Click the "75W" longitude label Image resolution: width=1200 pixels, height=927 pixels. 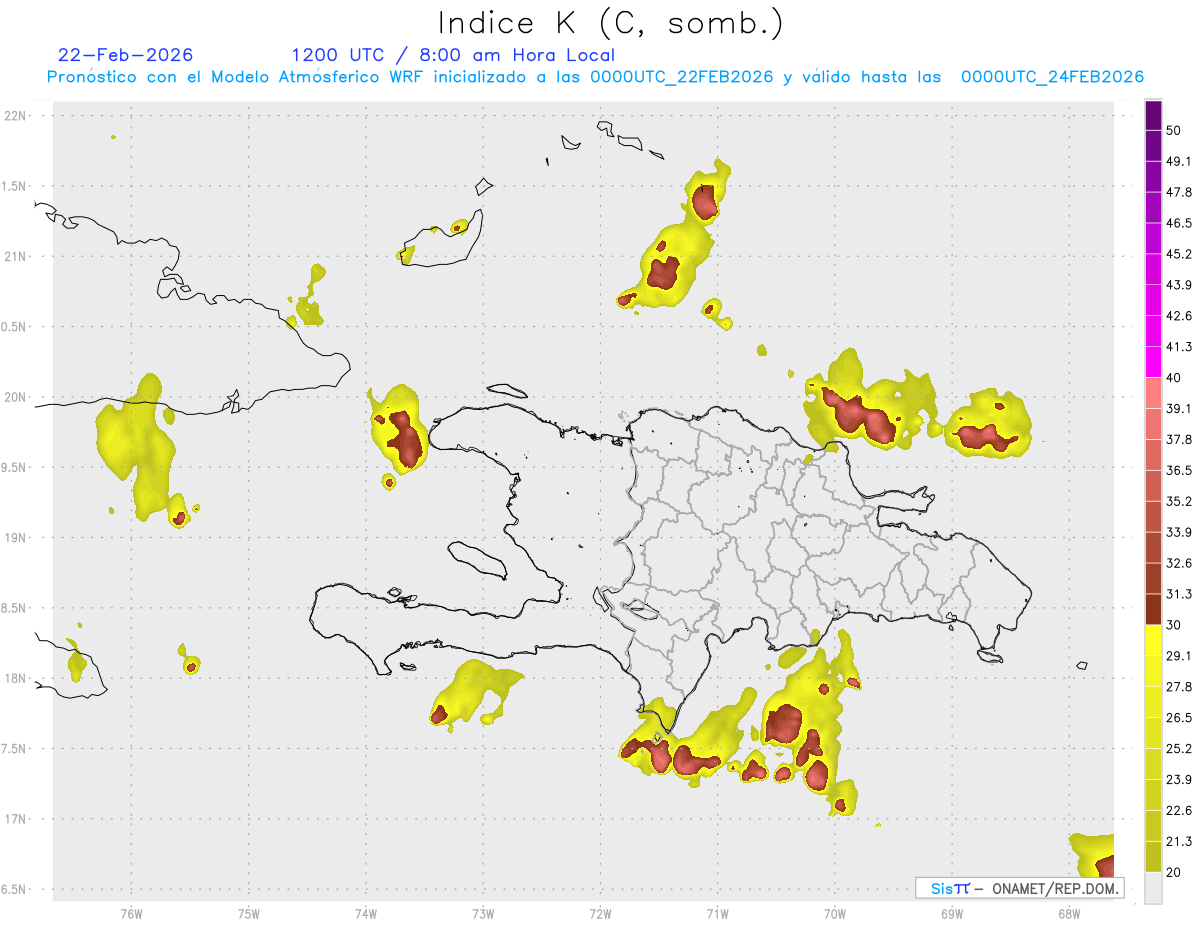click(x=249, y=913)
